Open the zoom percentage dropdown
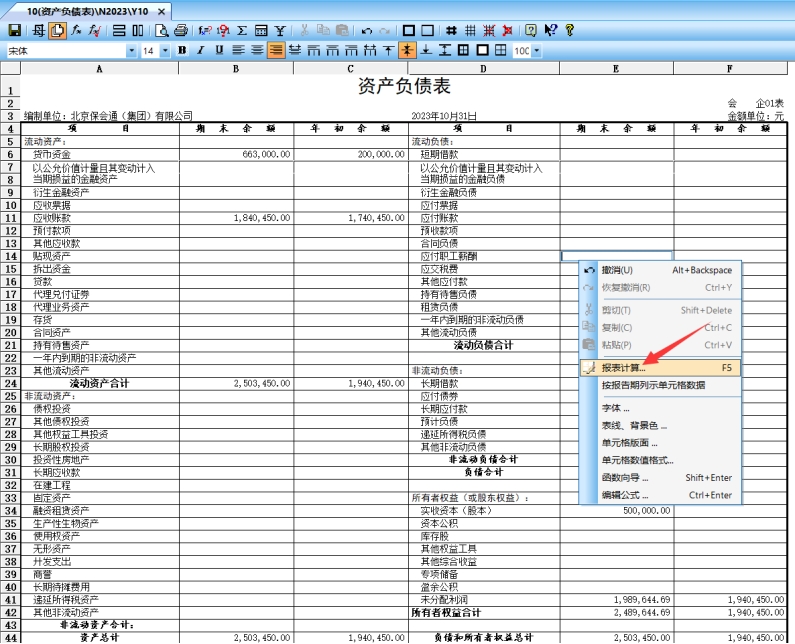This screenshot has width=795, height=644. click(536, 50)
